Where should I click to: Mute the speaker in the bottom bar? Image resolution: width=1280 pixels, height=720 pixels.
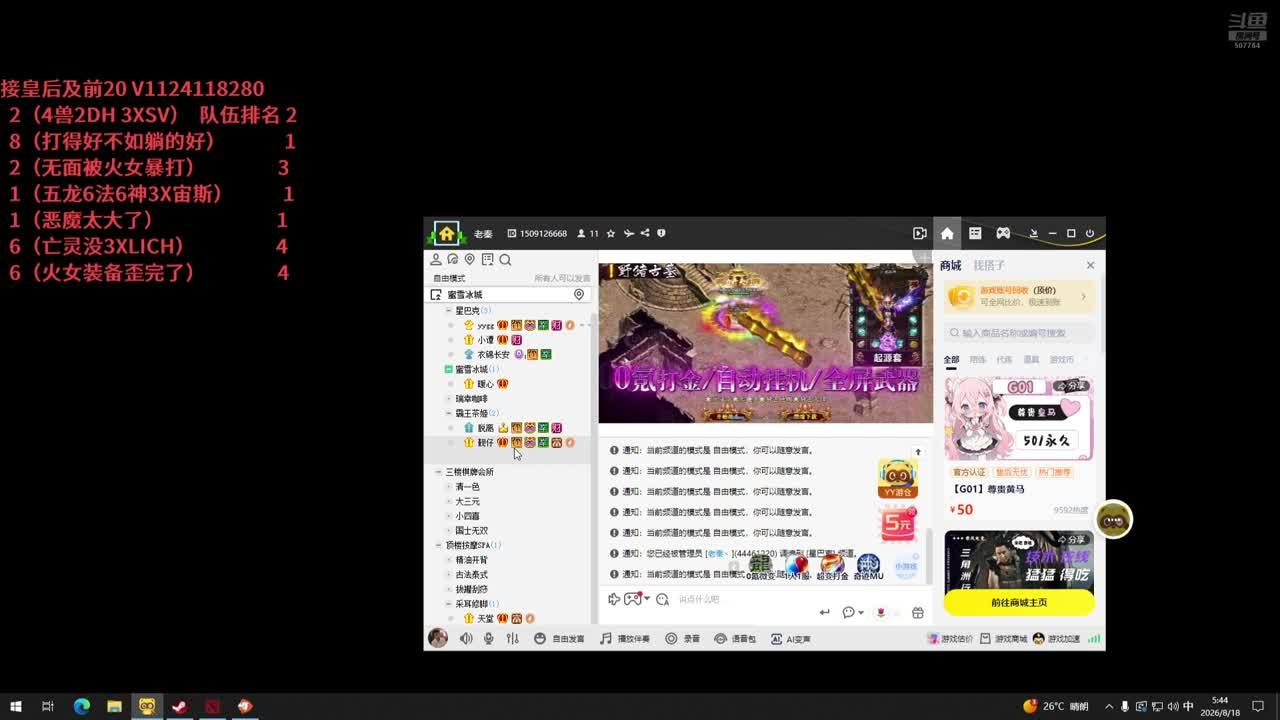[466, 638]
